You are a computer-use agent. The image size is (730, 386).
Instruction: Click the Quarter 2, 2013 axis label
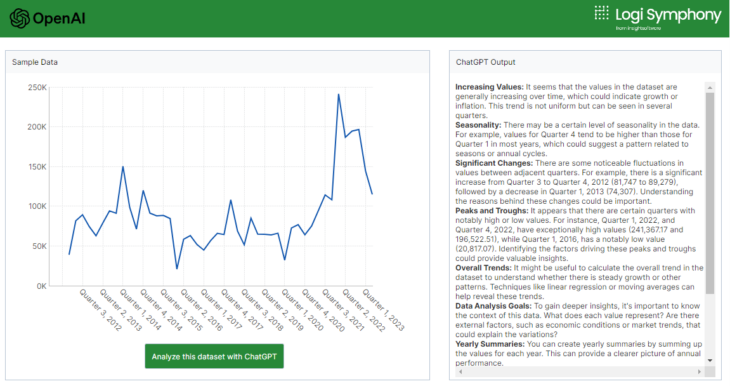pos(121,310)
